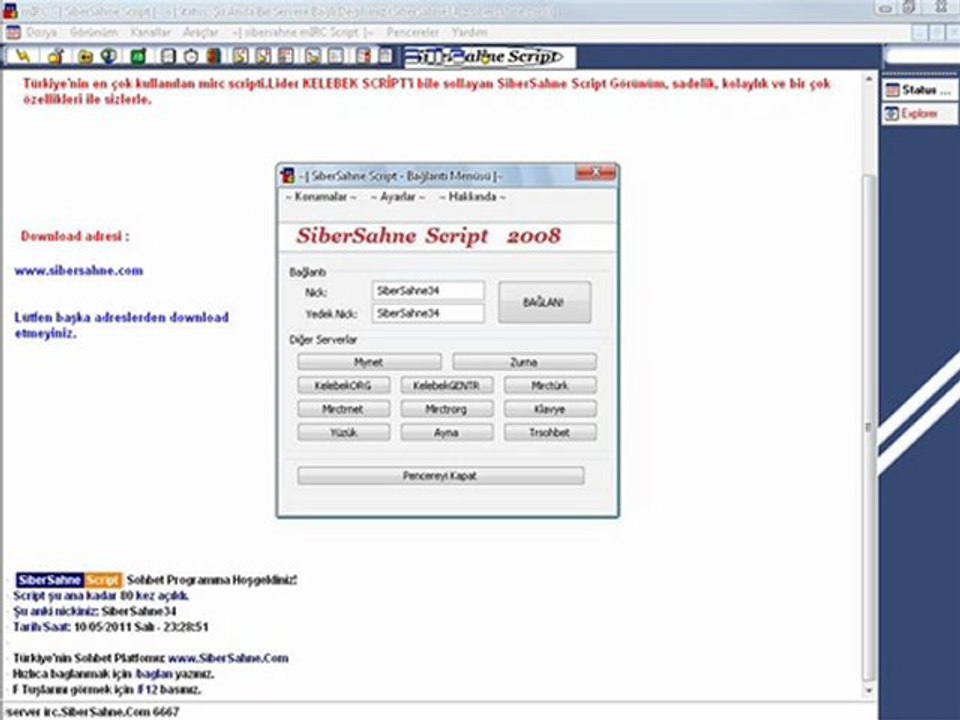Open the Kanallar menu

tap(151, 32)
